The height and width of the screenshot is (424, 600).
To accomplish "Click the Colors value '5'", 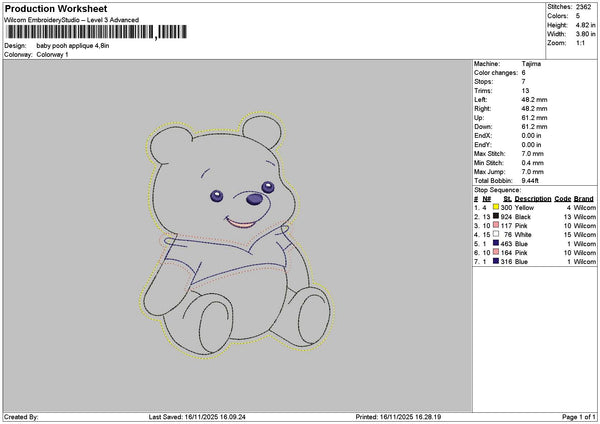I will click(578, 16).
